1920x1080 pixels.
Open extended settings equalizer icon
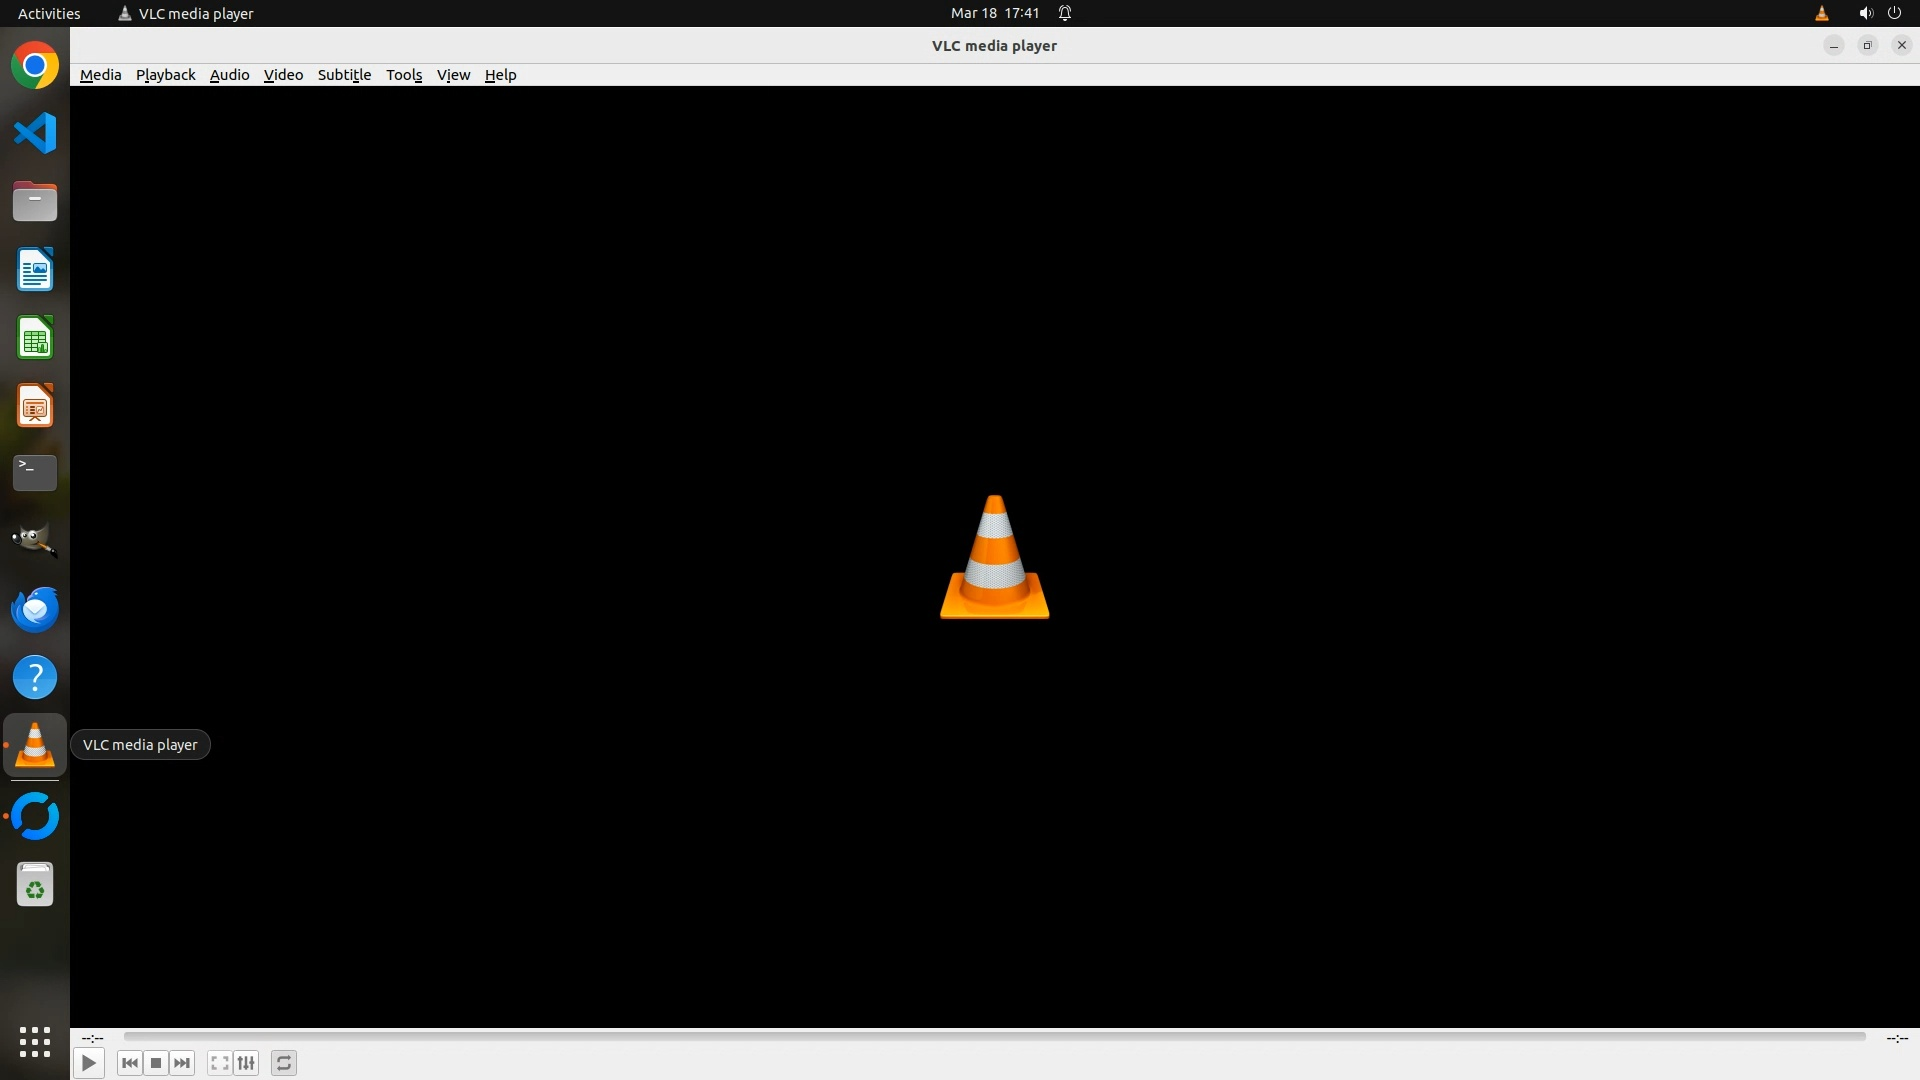[246, 1063]
